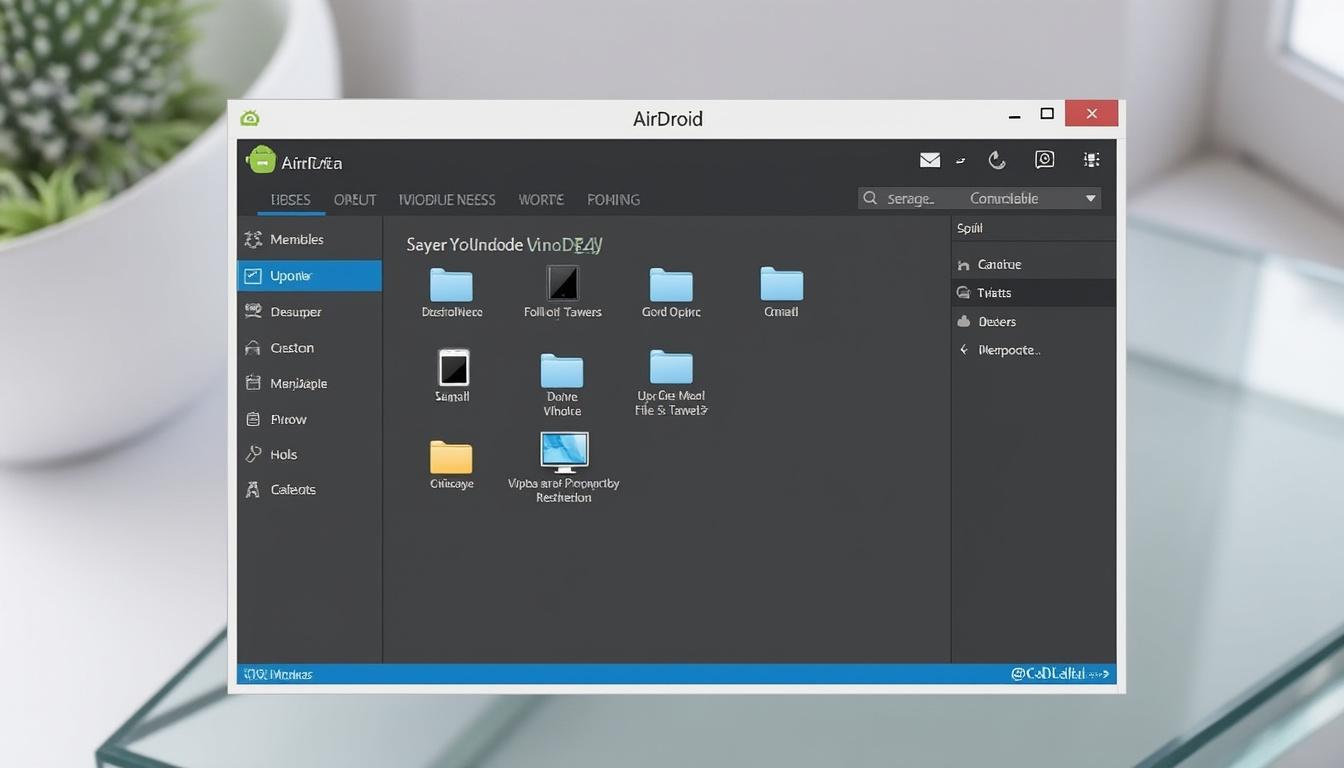Click the @CaDLalltal link in status bar

(1059, 675)
